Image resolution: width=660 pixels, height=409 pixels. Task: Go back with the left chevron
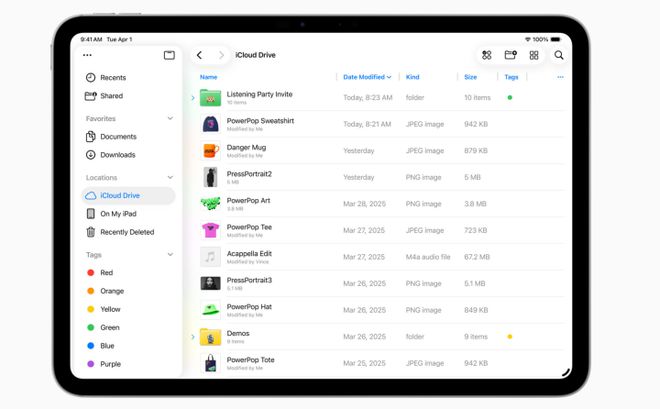click(x=200, y=55)
